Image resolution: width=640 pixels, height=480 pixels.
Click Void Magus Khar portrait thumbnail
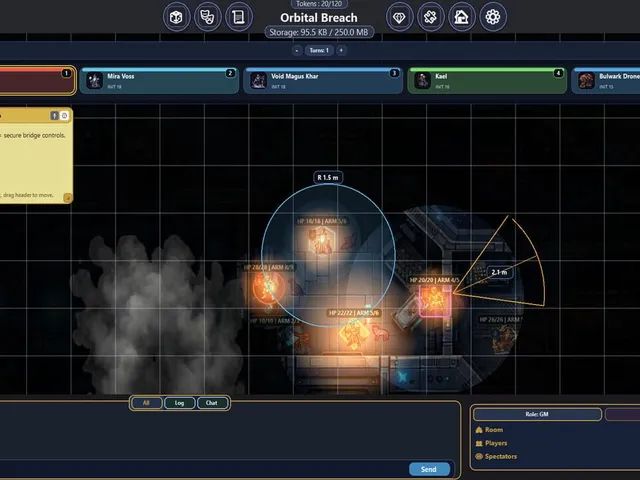point(259,80)
